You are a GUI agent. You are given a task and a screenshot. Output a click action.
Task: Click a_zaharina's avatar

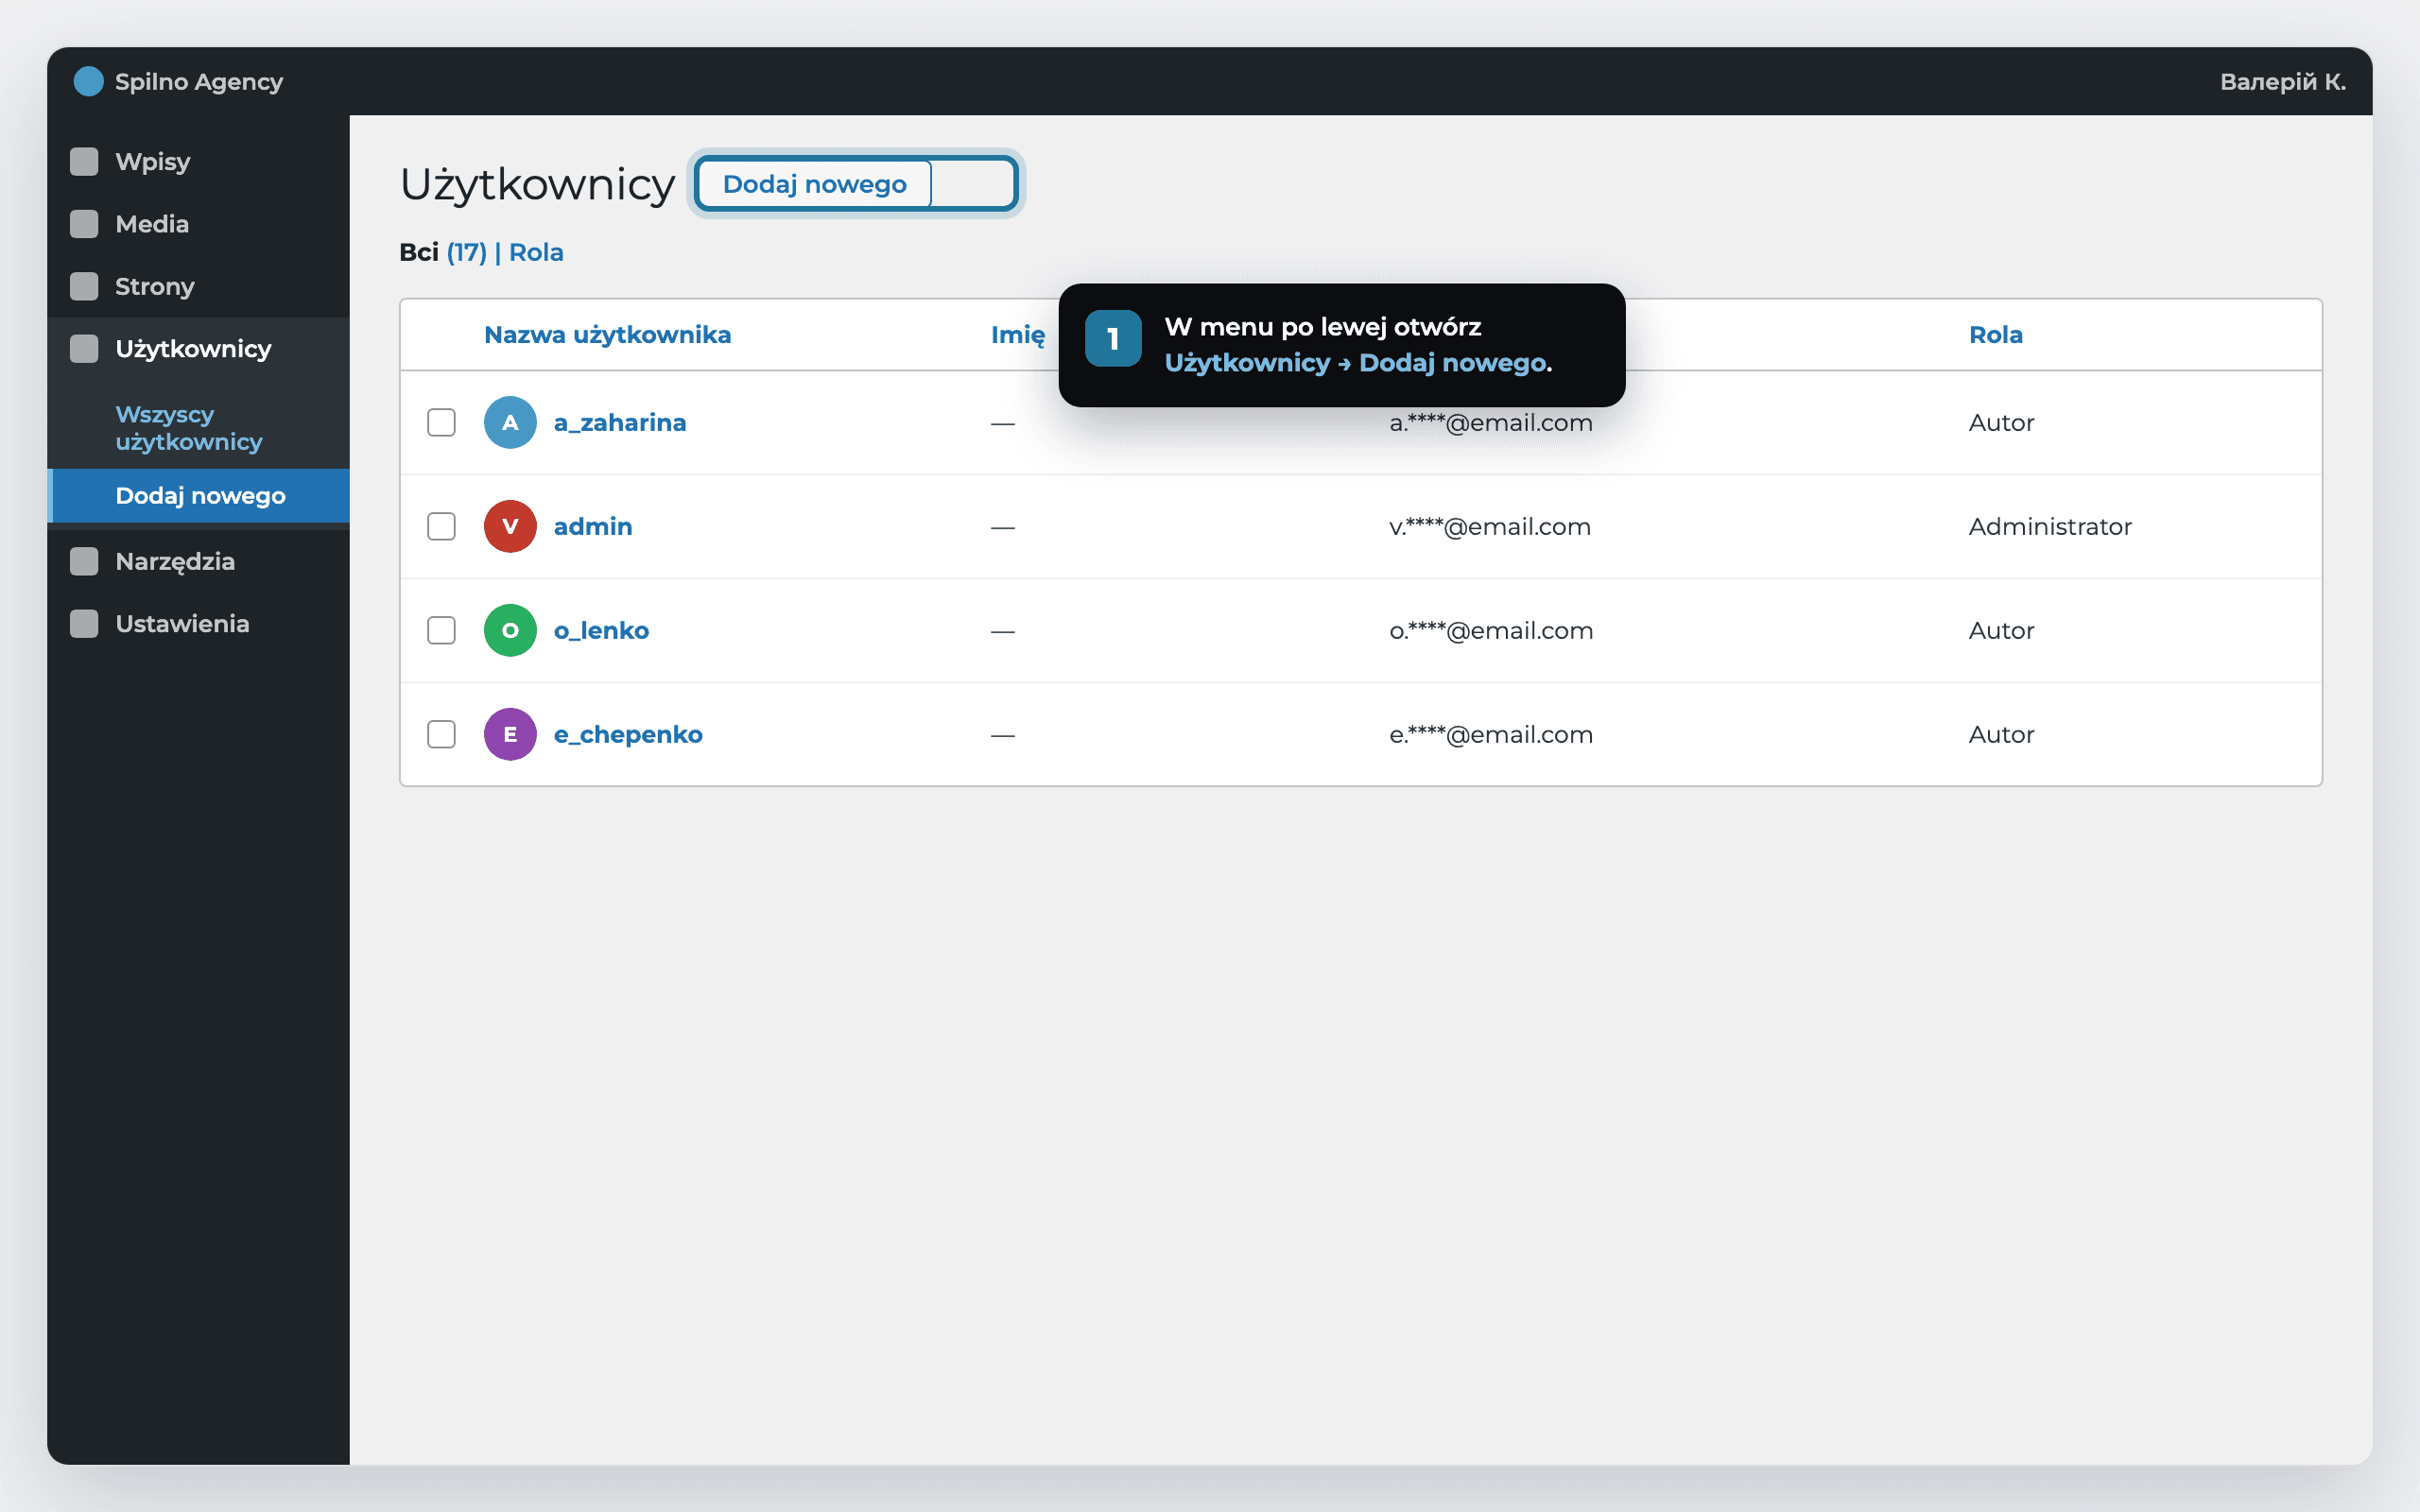tap(510, 422)
